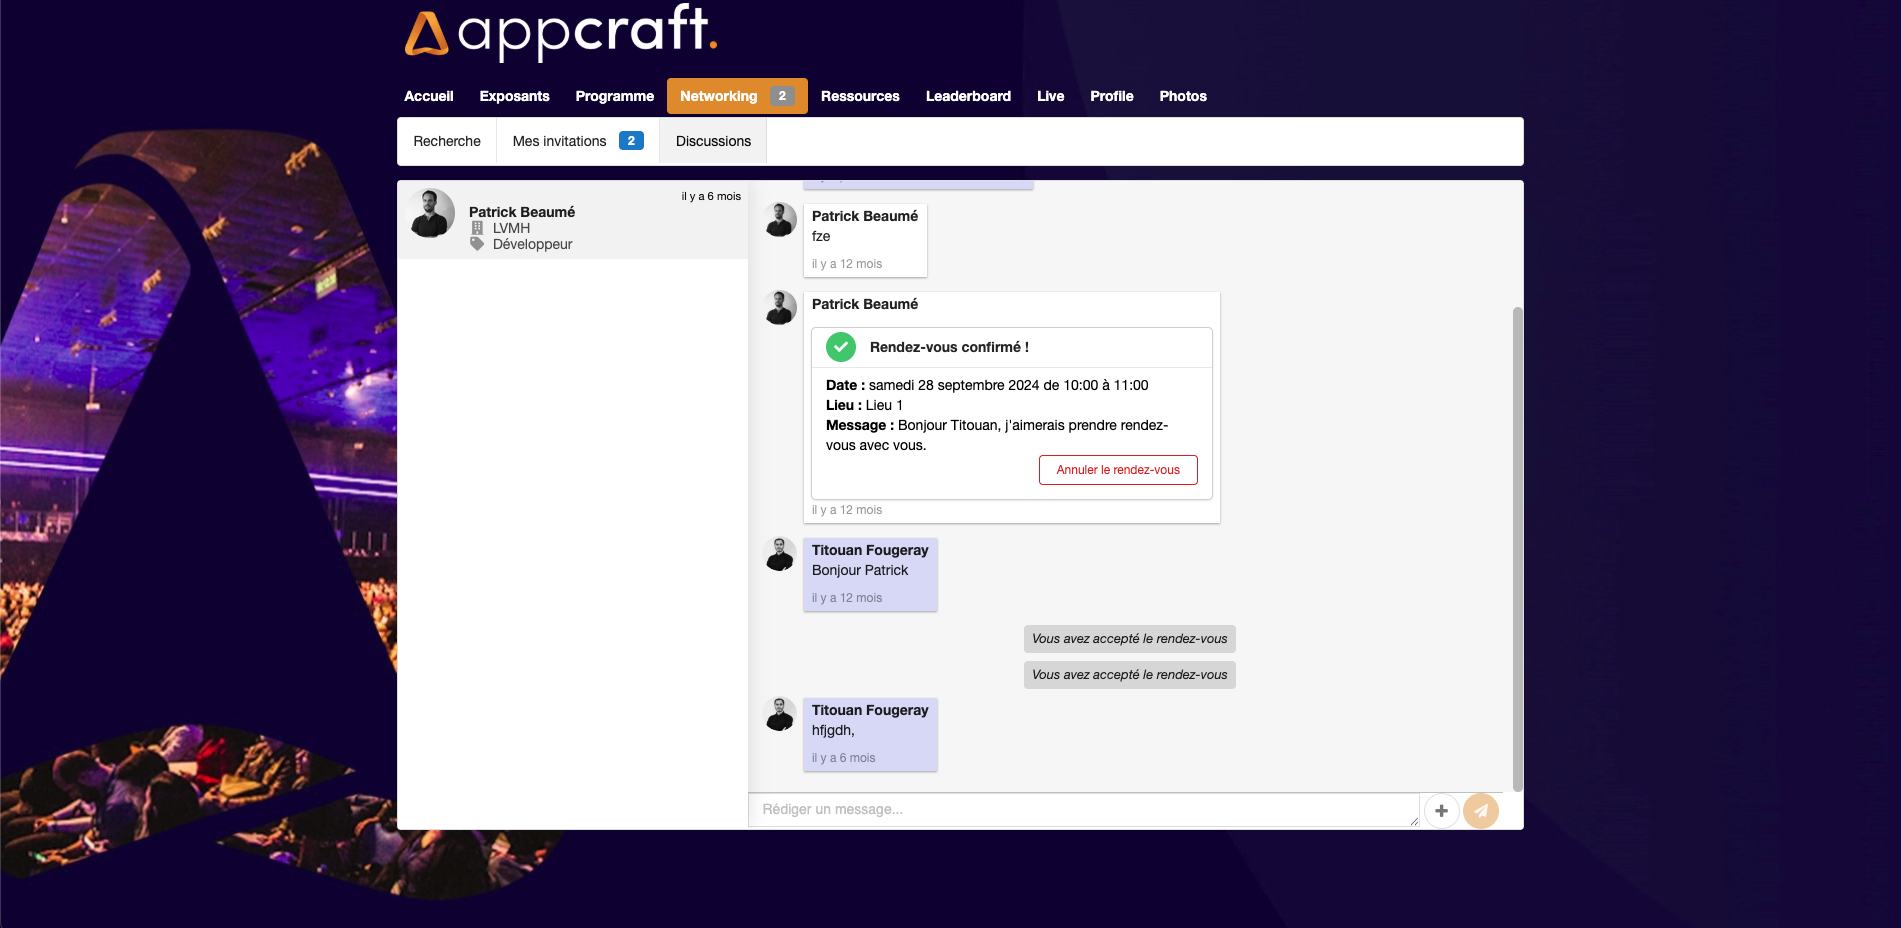1901x928 pixels.
Task: Open the Programme section
Action: 614,96
